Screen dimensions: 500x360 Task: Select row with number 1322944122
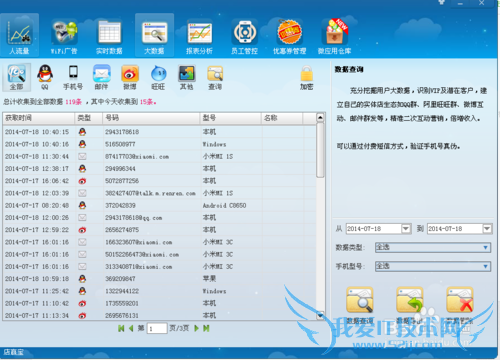[x=159, y=291]
